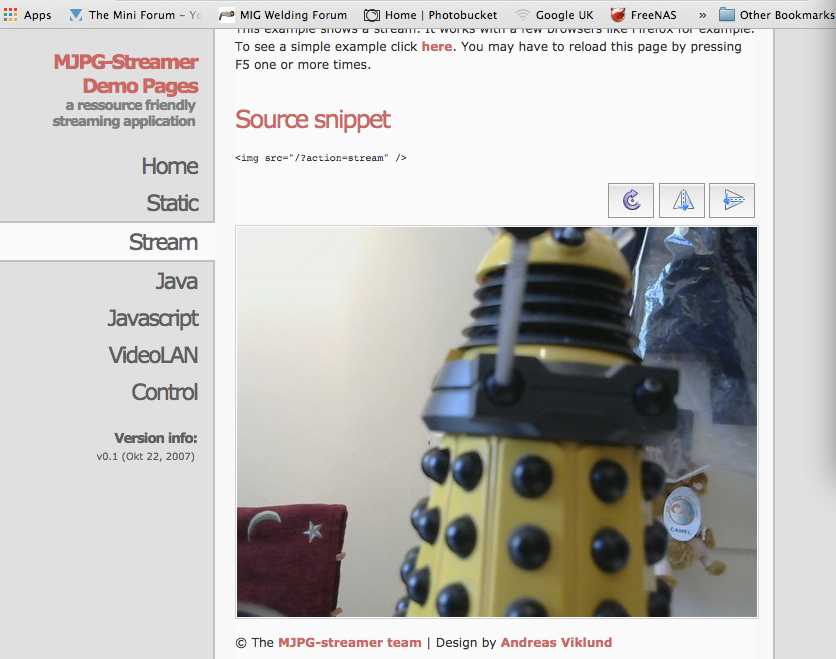Click the vertical flip button

tap(732, 200)
